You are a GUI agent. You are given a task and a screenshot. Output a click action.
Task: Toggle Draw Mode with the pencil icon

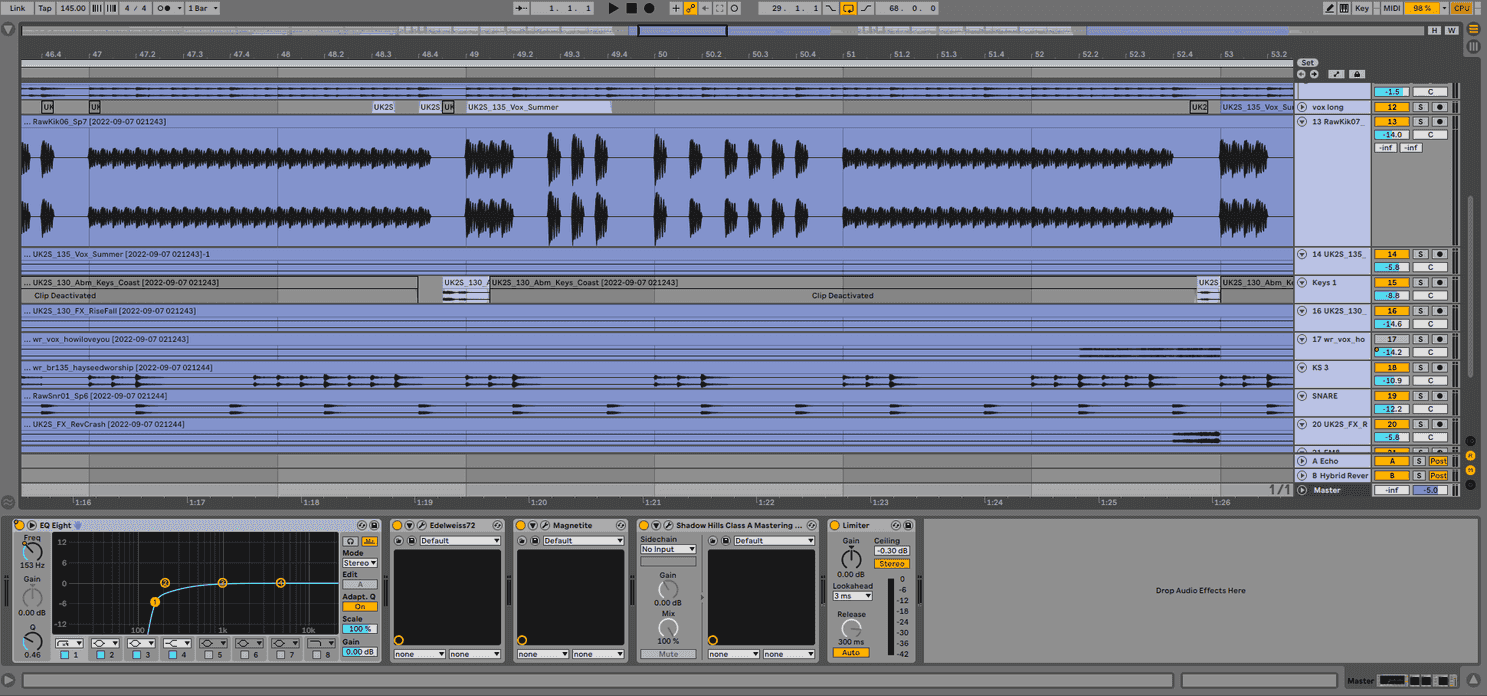[1330, 7]
